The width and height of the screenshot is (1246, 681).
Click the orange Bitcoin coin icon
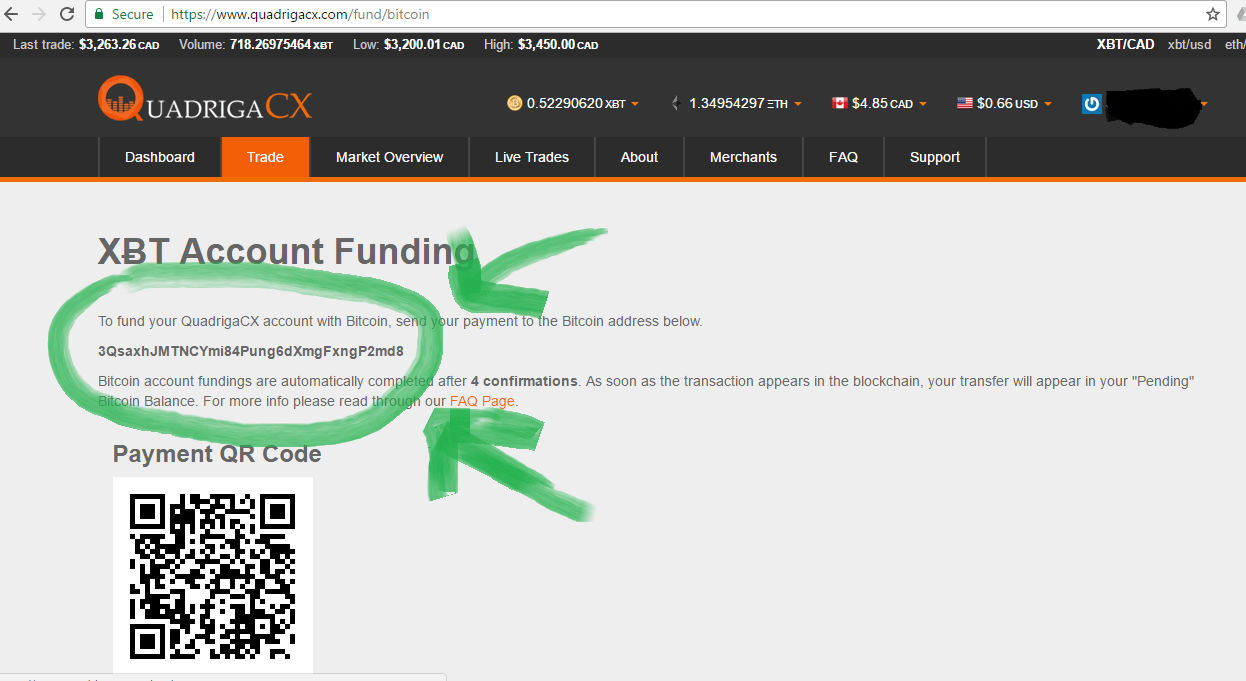point(514,103)
